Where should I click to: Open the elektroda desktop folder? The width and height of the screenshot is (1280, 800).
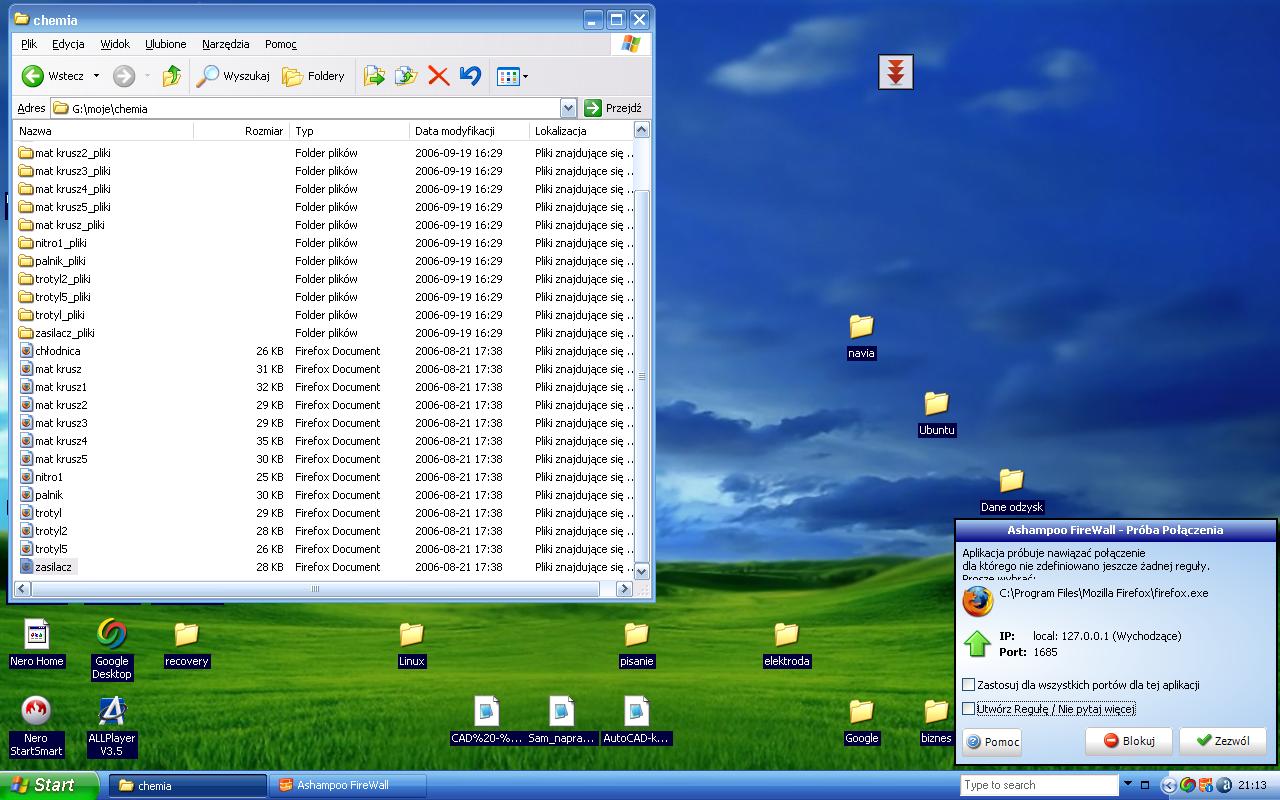(x=786, y=643)
